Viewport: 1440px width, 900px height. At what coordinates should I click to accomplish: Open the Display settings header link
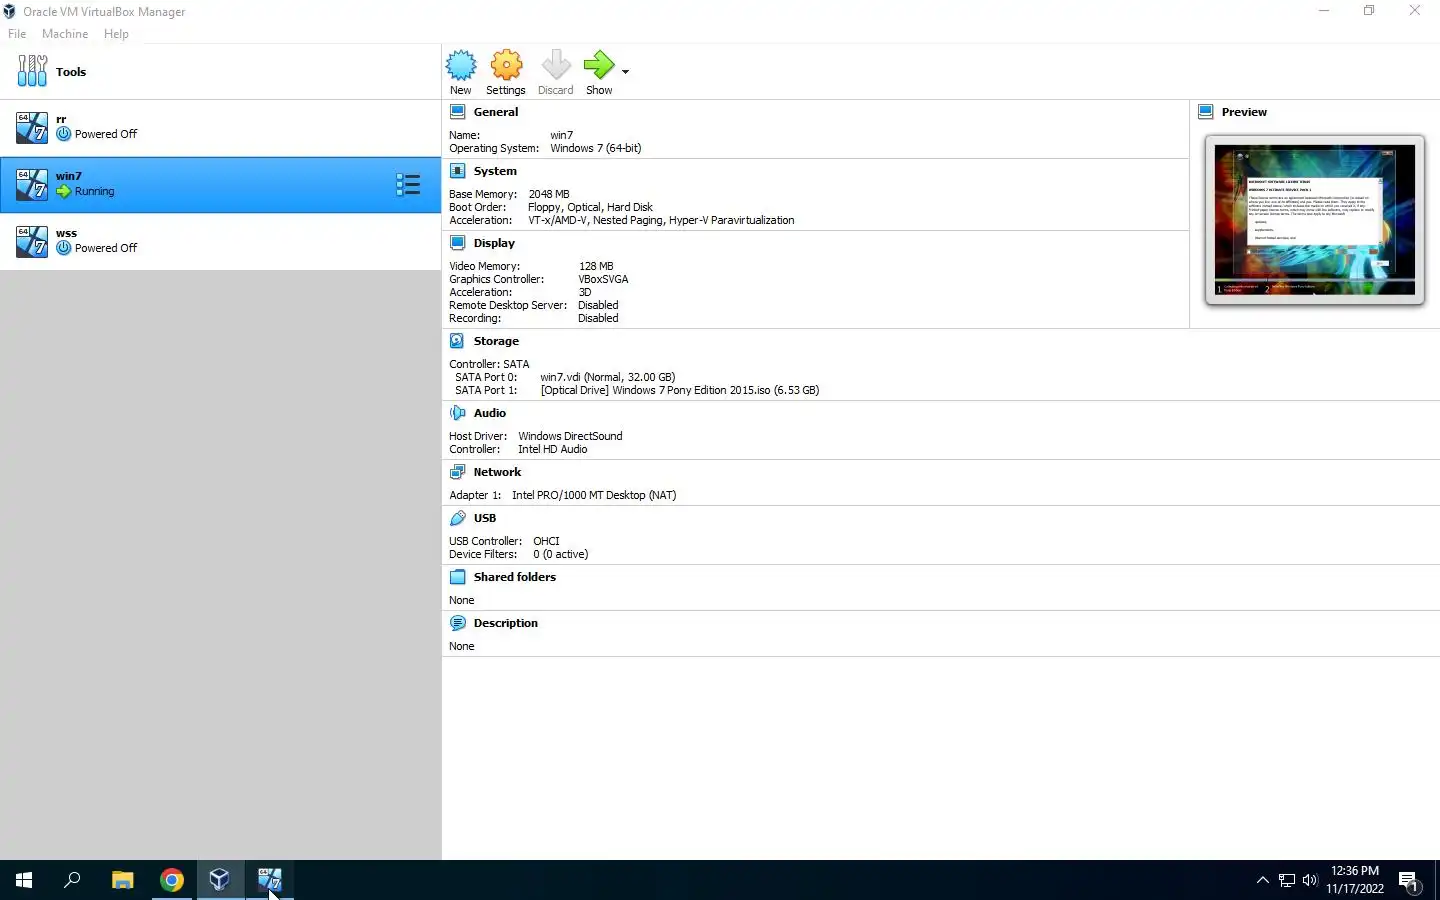494,243
